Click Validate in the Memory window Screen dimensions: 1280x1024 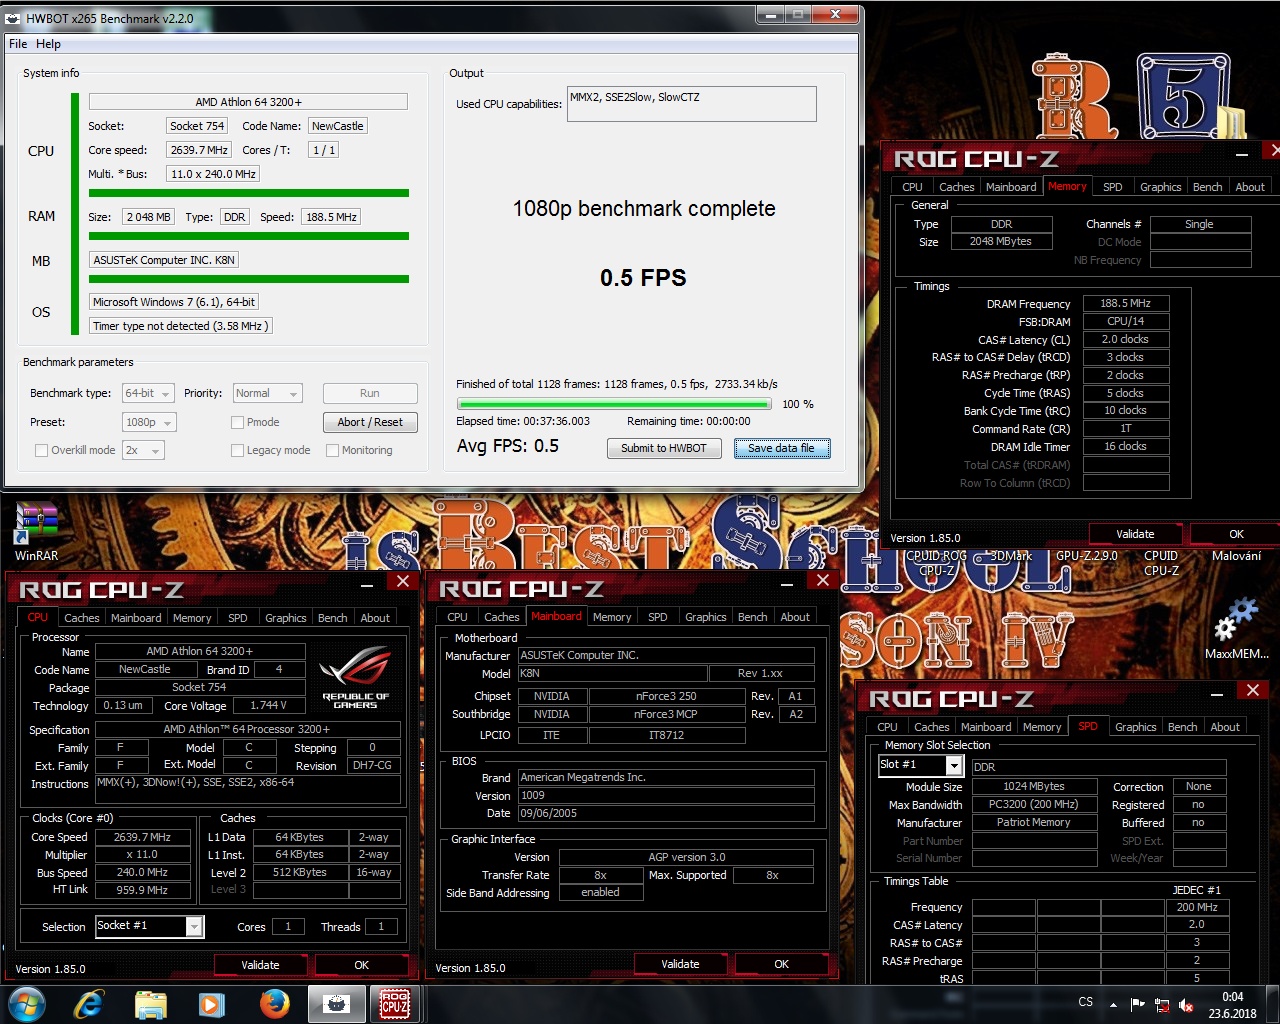pos(1135,534)
